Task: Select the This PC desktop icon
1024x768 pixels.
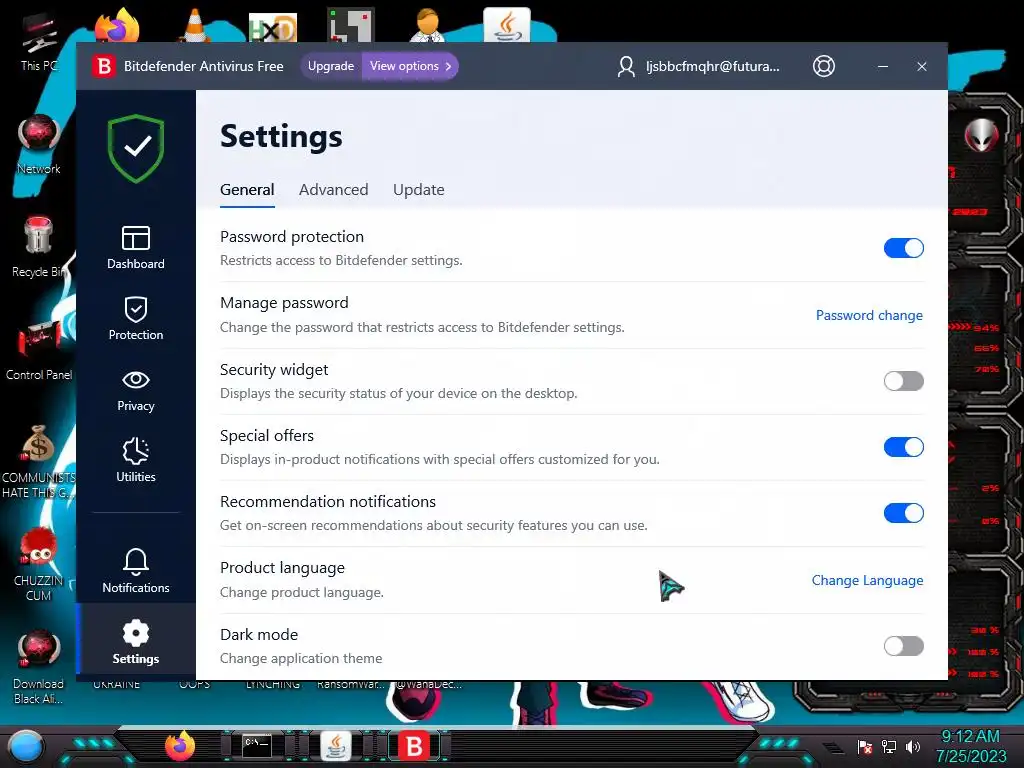Action: (x=39, y=44)
